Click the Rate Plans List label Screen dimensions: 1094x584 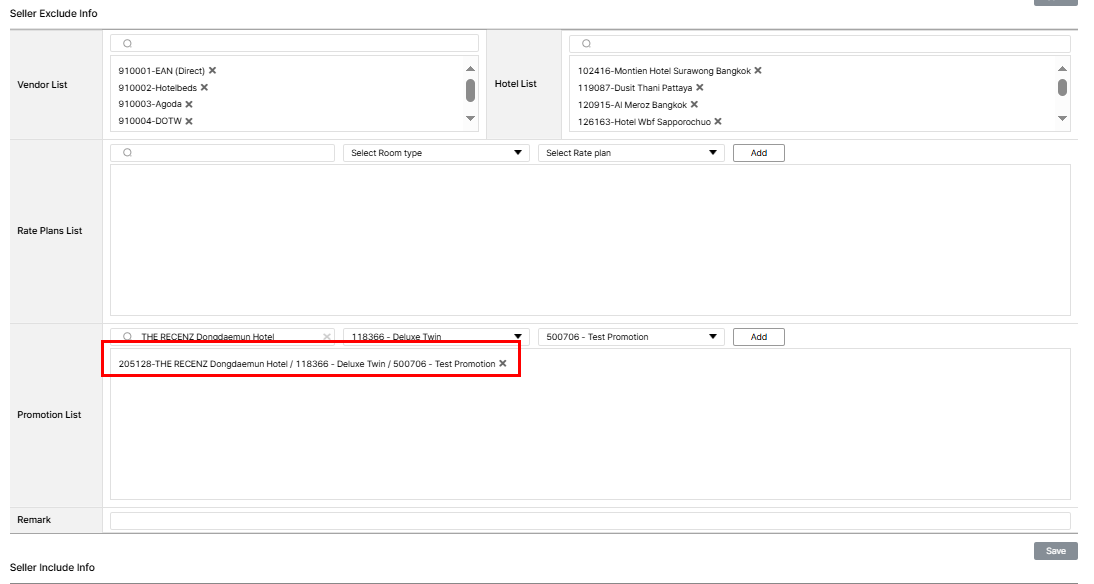(50, 230)
